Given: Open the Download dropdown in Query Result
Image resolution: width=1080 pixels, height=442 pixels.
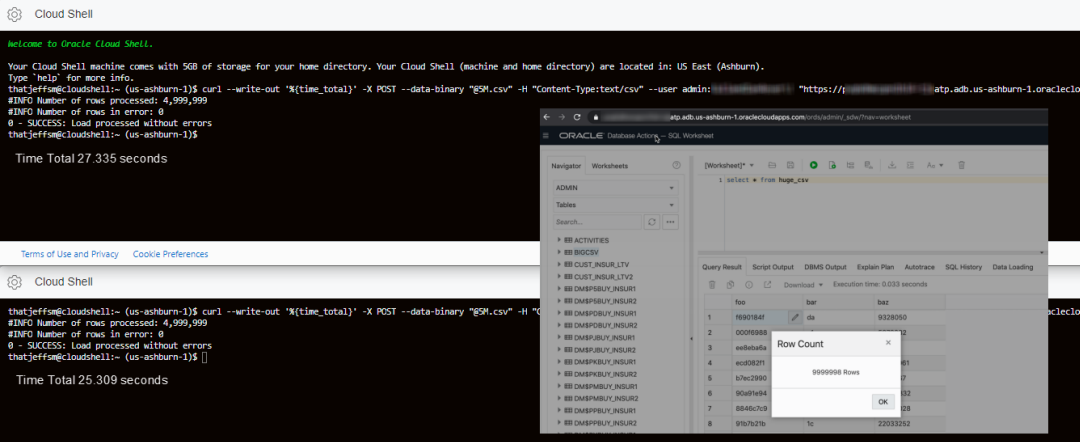Looking at the screenshot, I should [802, 284].
